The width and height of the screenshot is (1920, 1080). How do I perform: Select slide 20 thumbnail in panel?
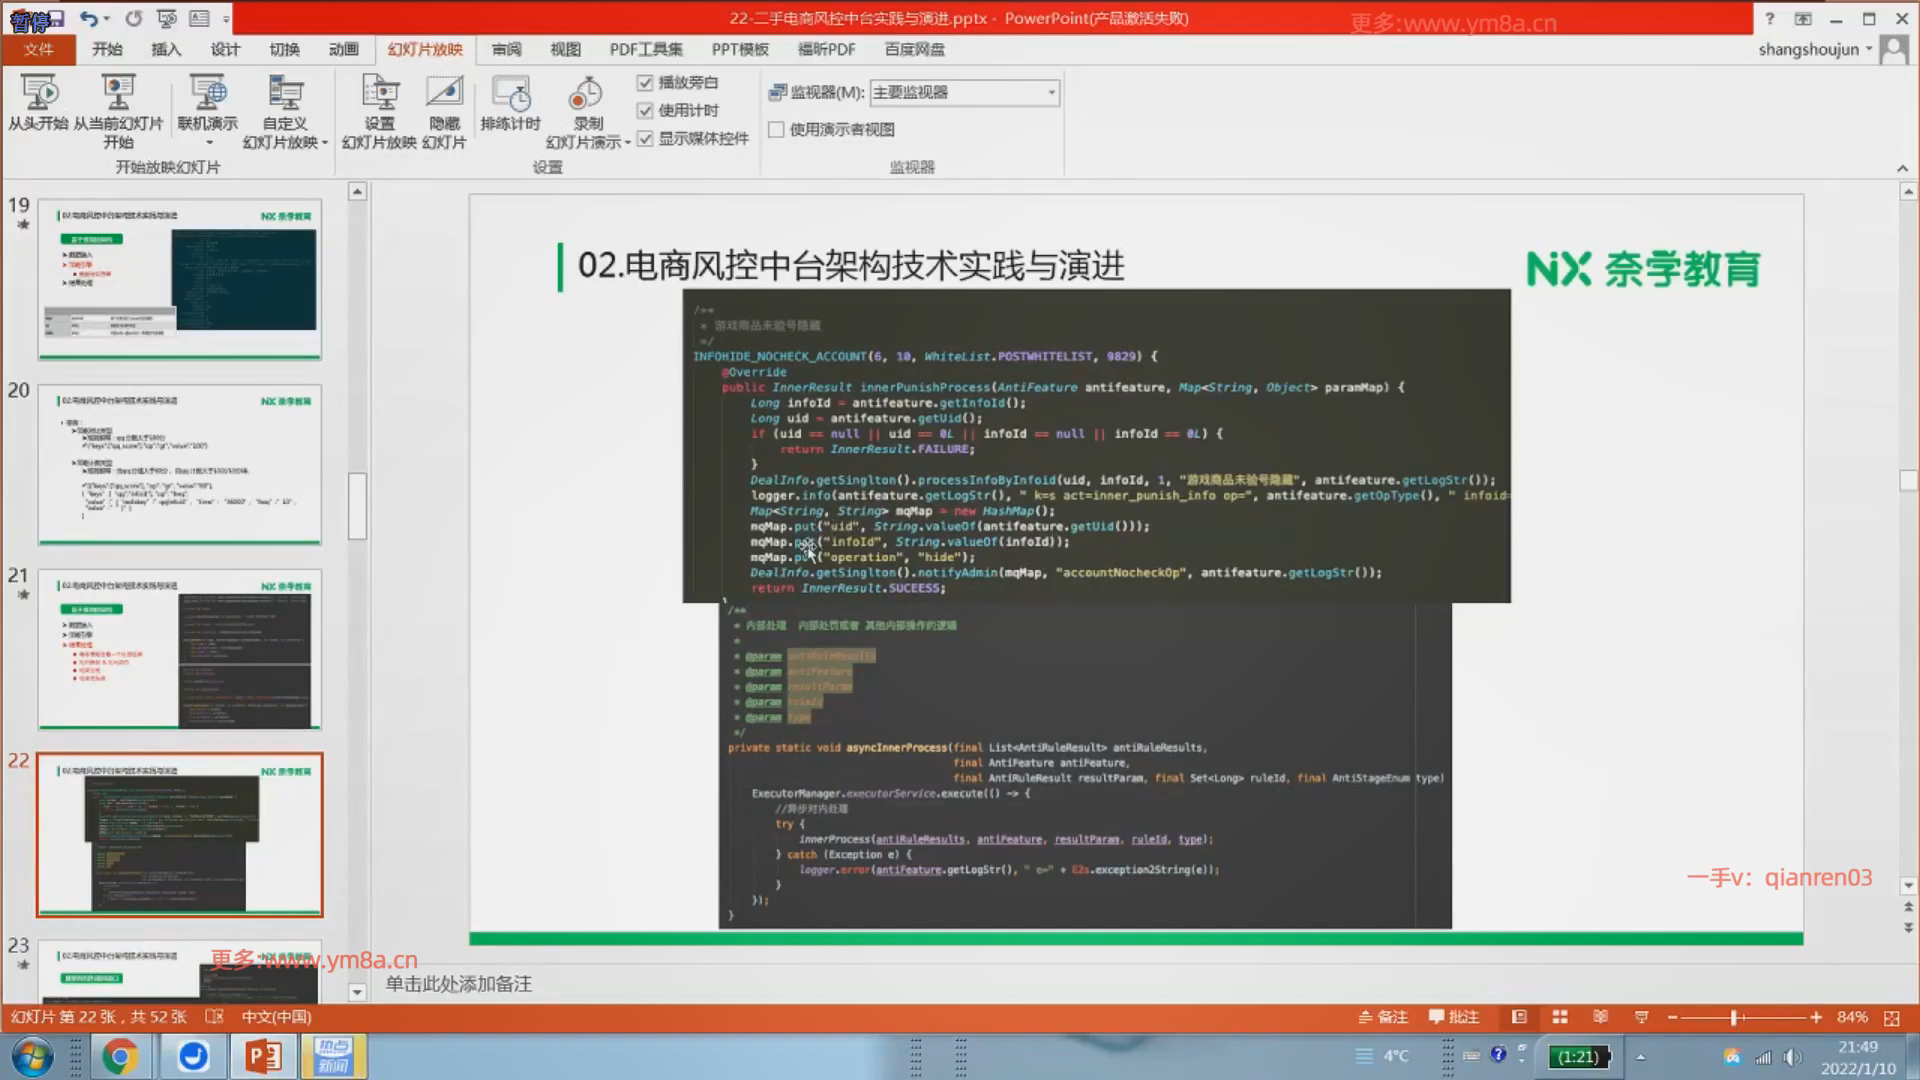coord(180,464)
